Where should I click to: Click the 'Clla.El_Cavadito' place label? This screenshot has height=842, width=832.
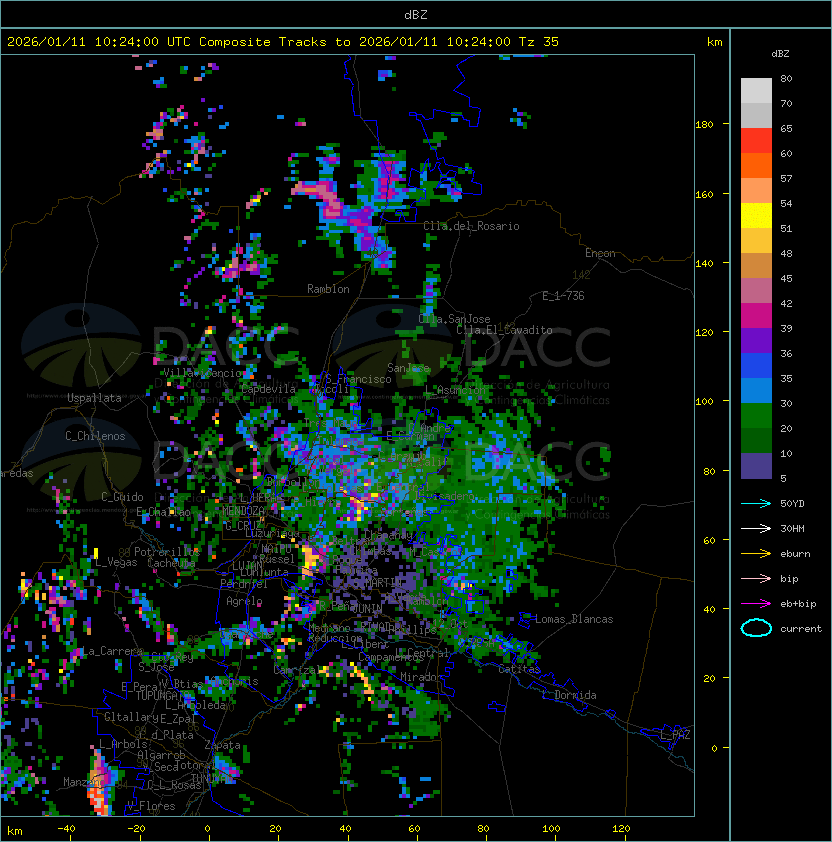coord(504,330)
